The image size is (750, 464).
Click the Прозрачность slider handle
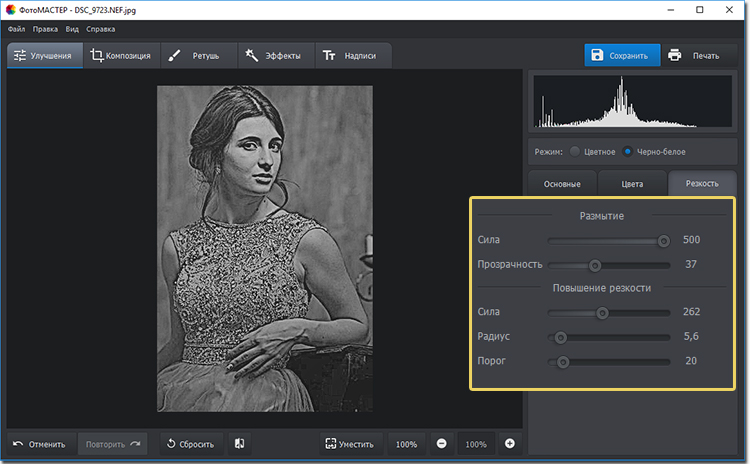point(594,265)
